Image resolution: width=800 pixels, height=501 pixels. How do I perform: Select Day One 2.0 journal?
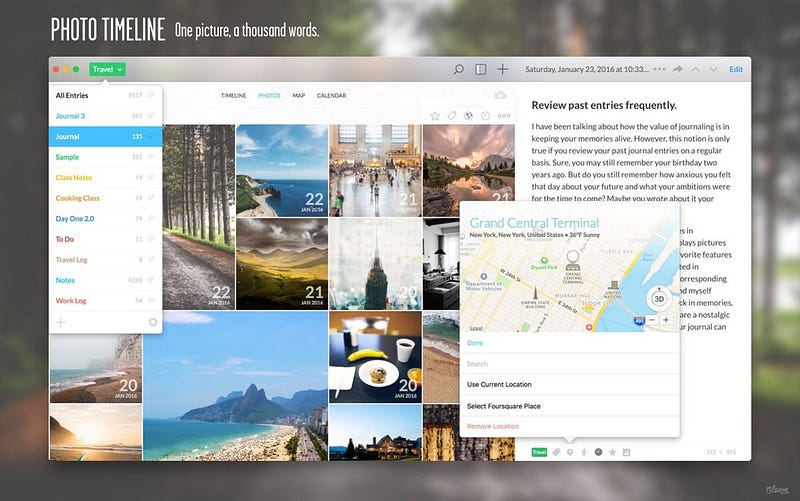pos(106,218)
